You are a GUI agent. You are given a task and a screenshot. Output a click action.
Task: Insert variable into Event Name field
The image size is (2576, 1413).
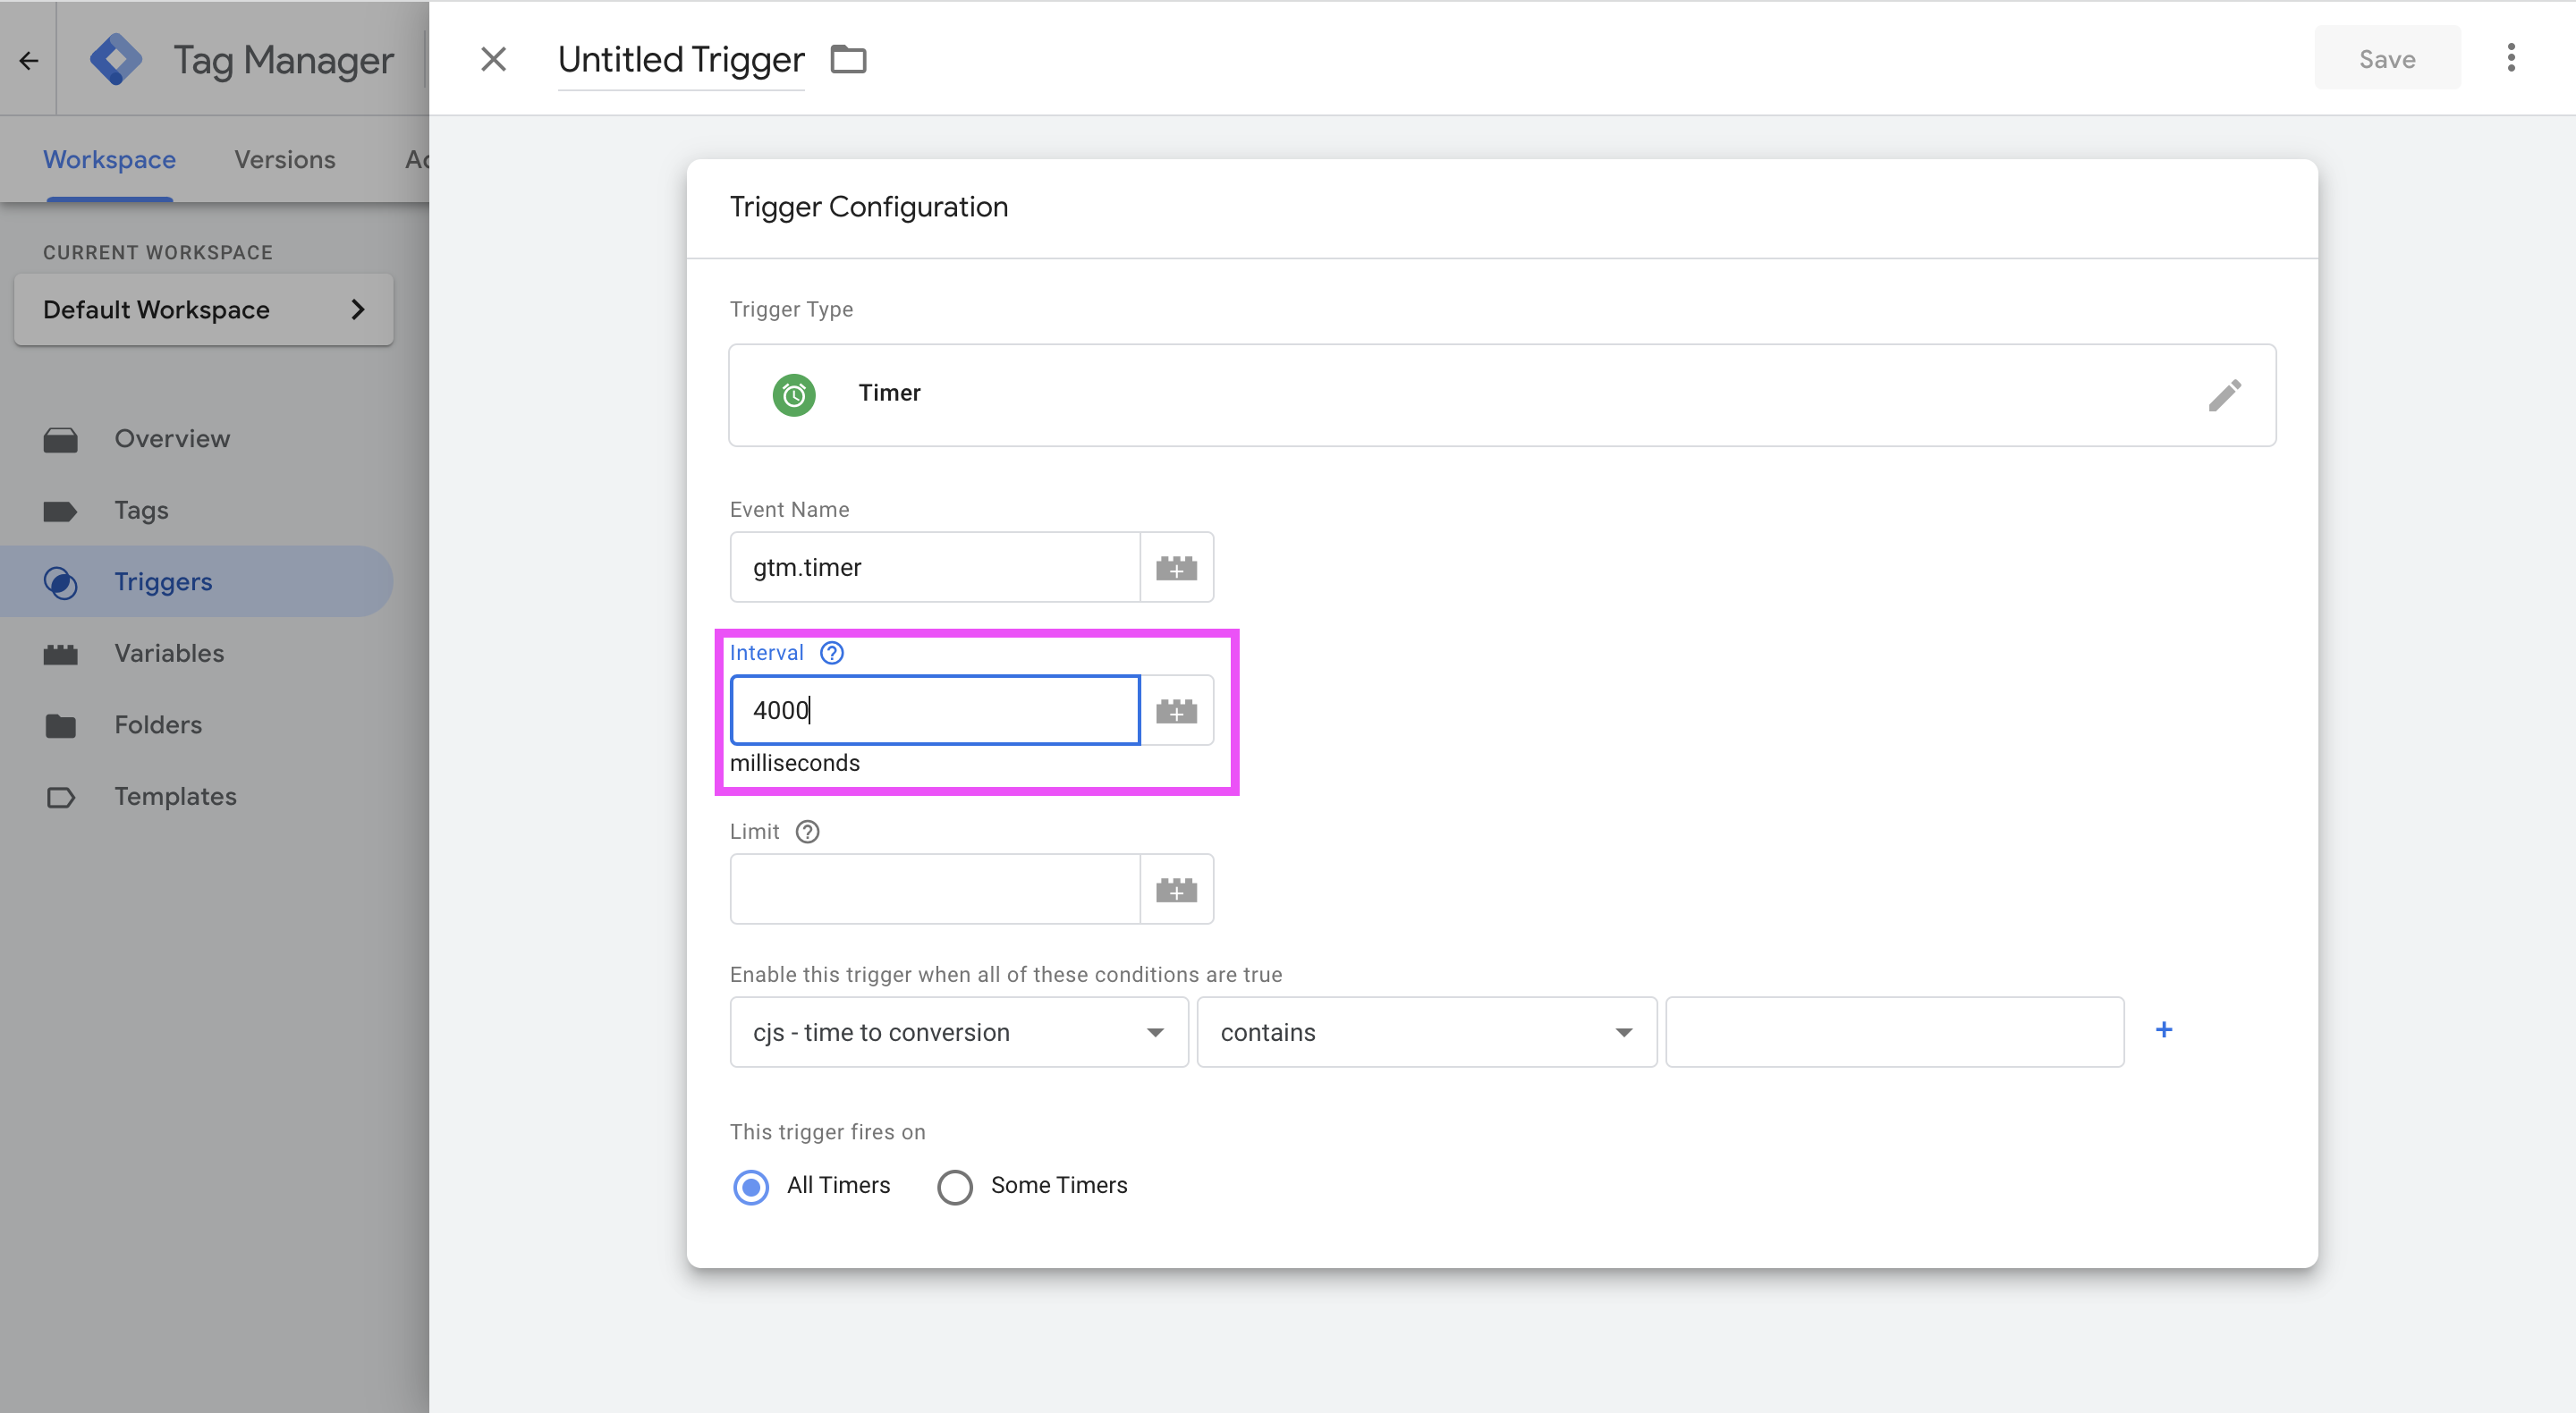pyautogui.click(x=1176, y=568)
